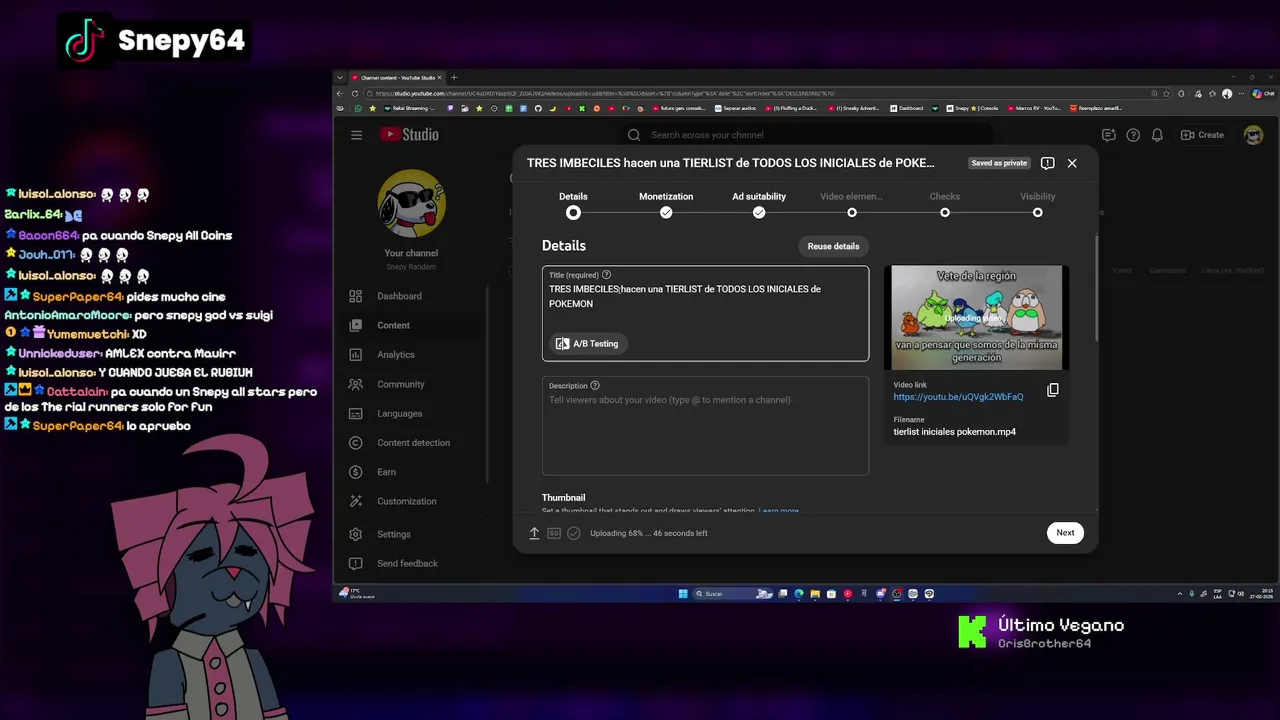Open the Customization wand icon
Screen dimensions: 1280x720
355,501
